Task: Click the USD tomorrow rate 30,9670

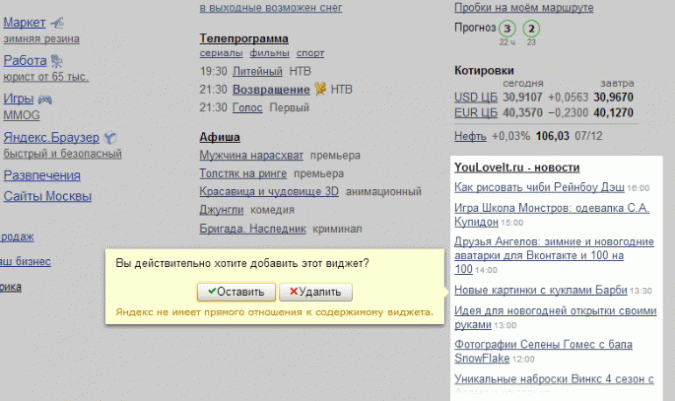Action: 613,97
